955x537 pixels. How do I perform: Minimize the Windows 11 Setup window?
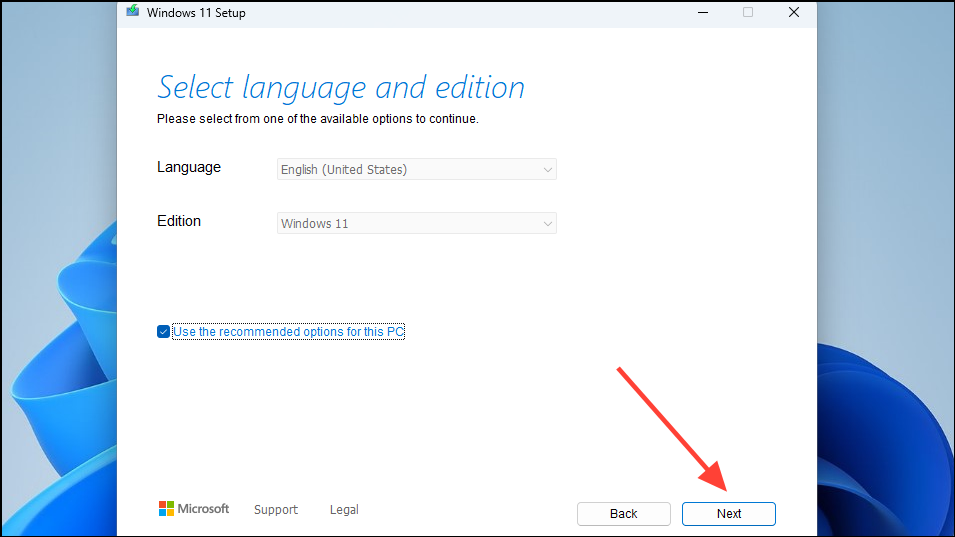click(x=703, y=12)
